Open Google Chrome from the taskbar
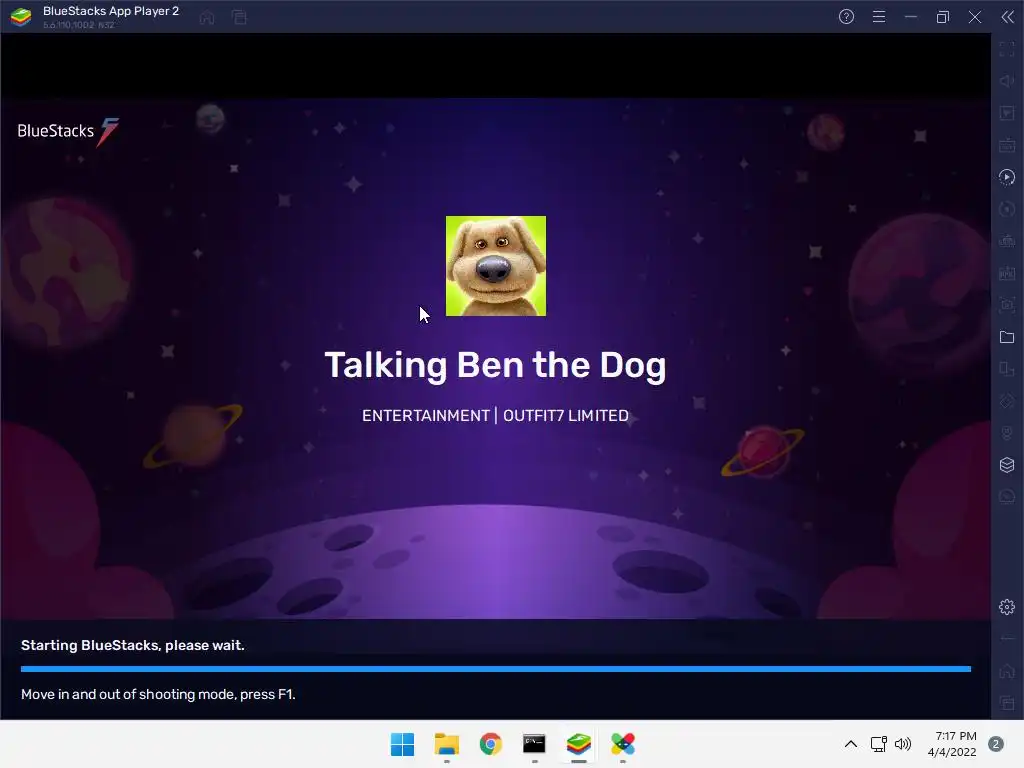This screenshot has width=1024, height=768. pos(490,744)
